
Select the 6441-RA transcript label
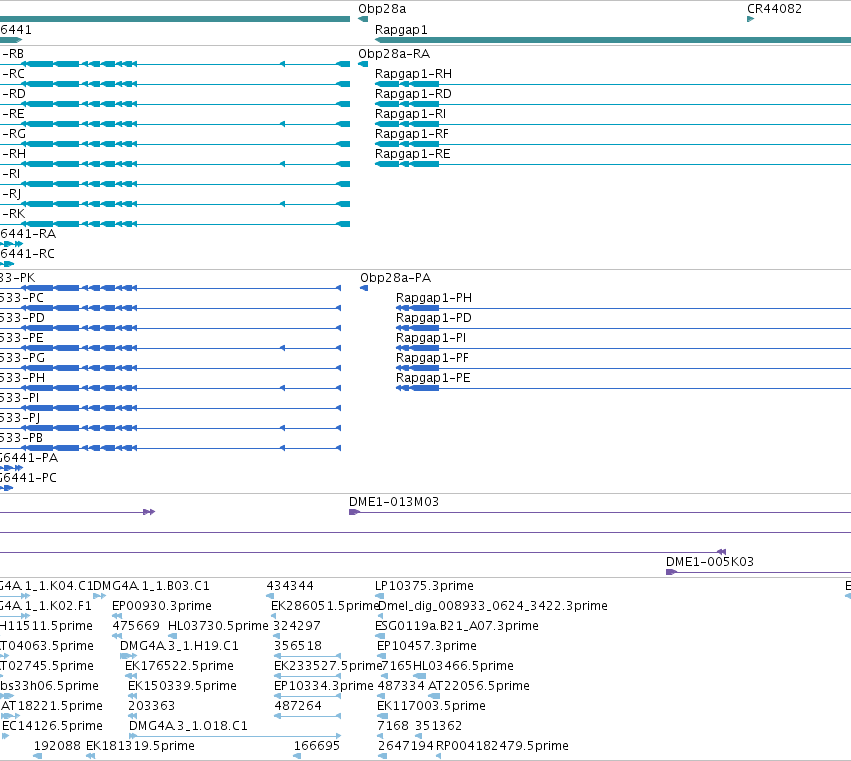click(x=28, y=234)
